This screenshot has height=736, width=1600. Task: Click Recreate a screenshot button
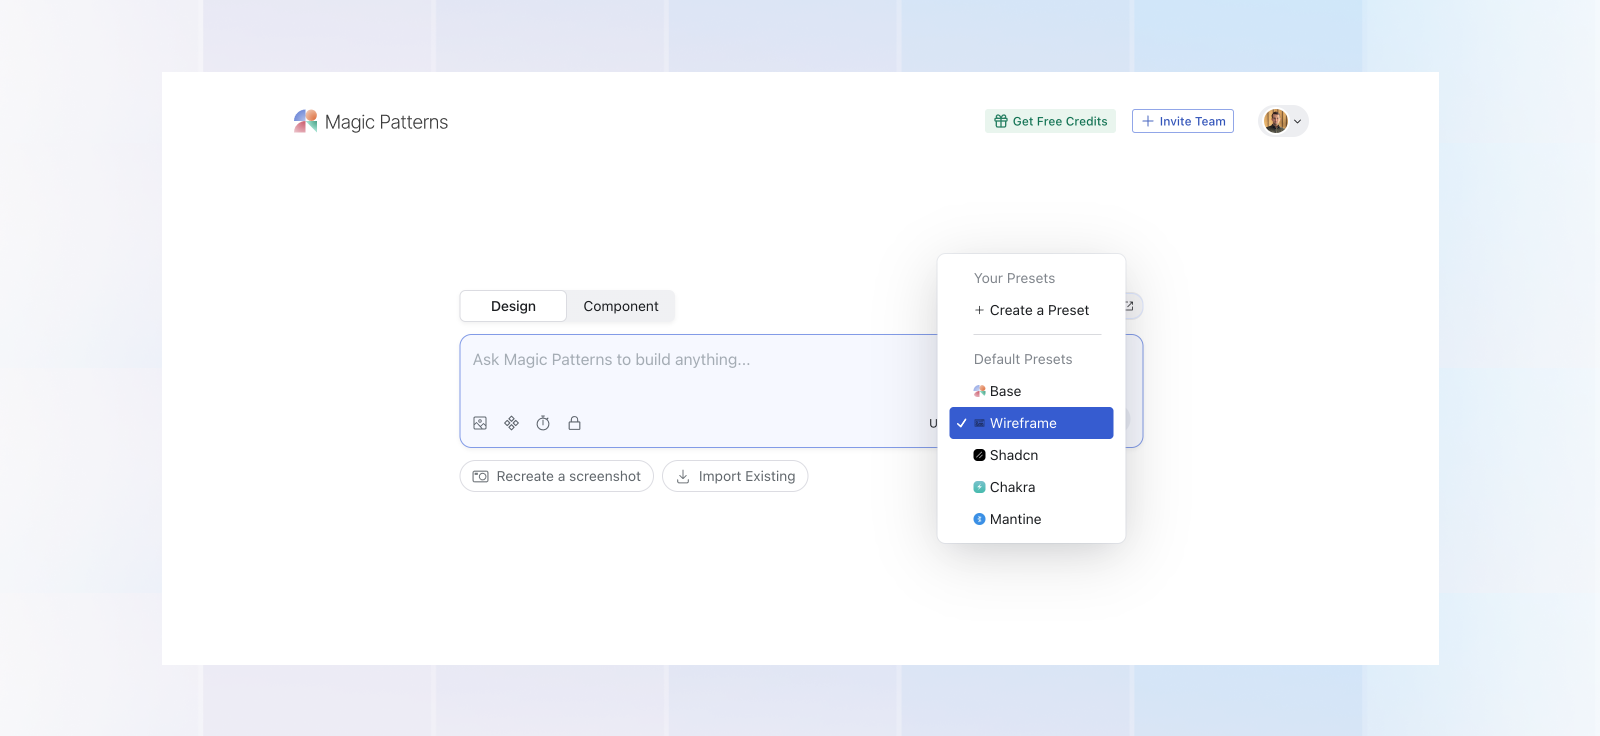(557, 476)
